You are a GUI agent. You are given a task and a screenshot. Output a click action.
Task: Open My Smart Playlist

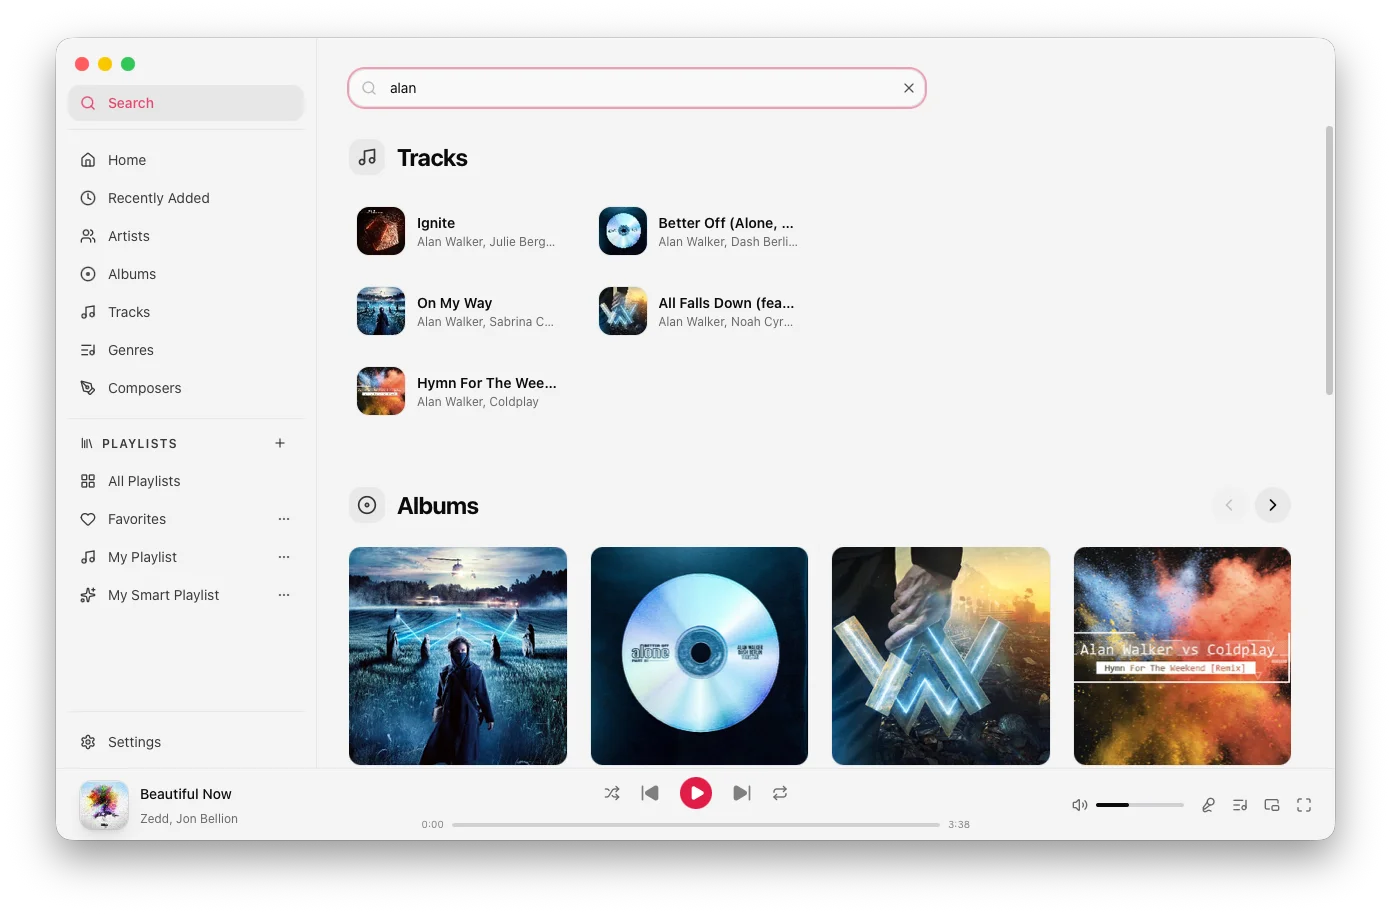(x=186, y=595)
